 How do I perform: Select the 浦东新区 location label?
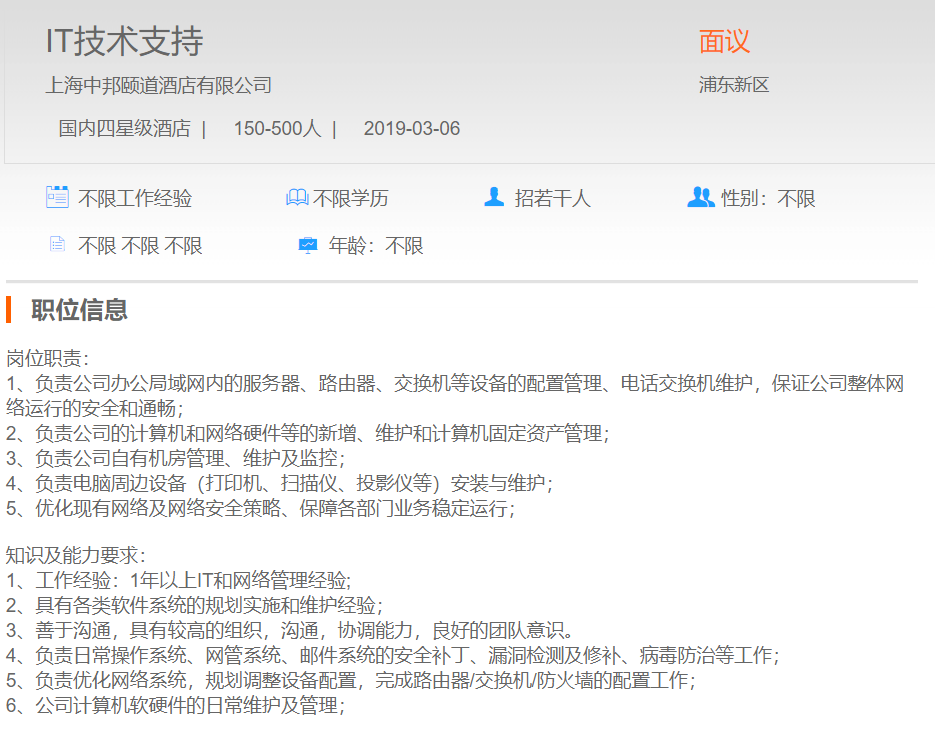(x=734, y=85)
